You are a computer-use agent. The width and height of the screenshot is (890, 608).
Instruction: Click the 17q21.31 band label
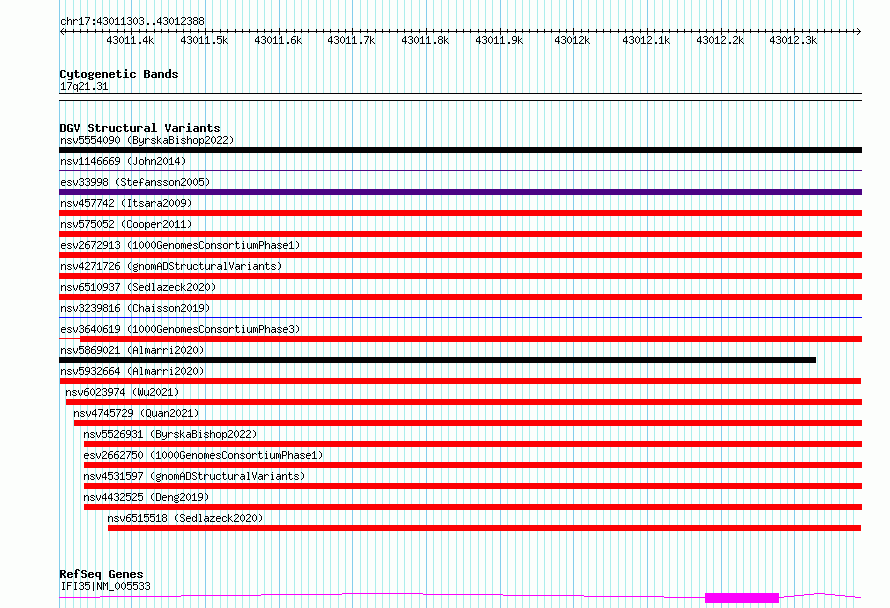click(84, 87)
